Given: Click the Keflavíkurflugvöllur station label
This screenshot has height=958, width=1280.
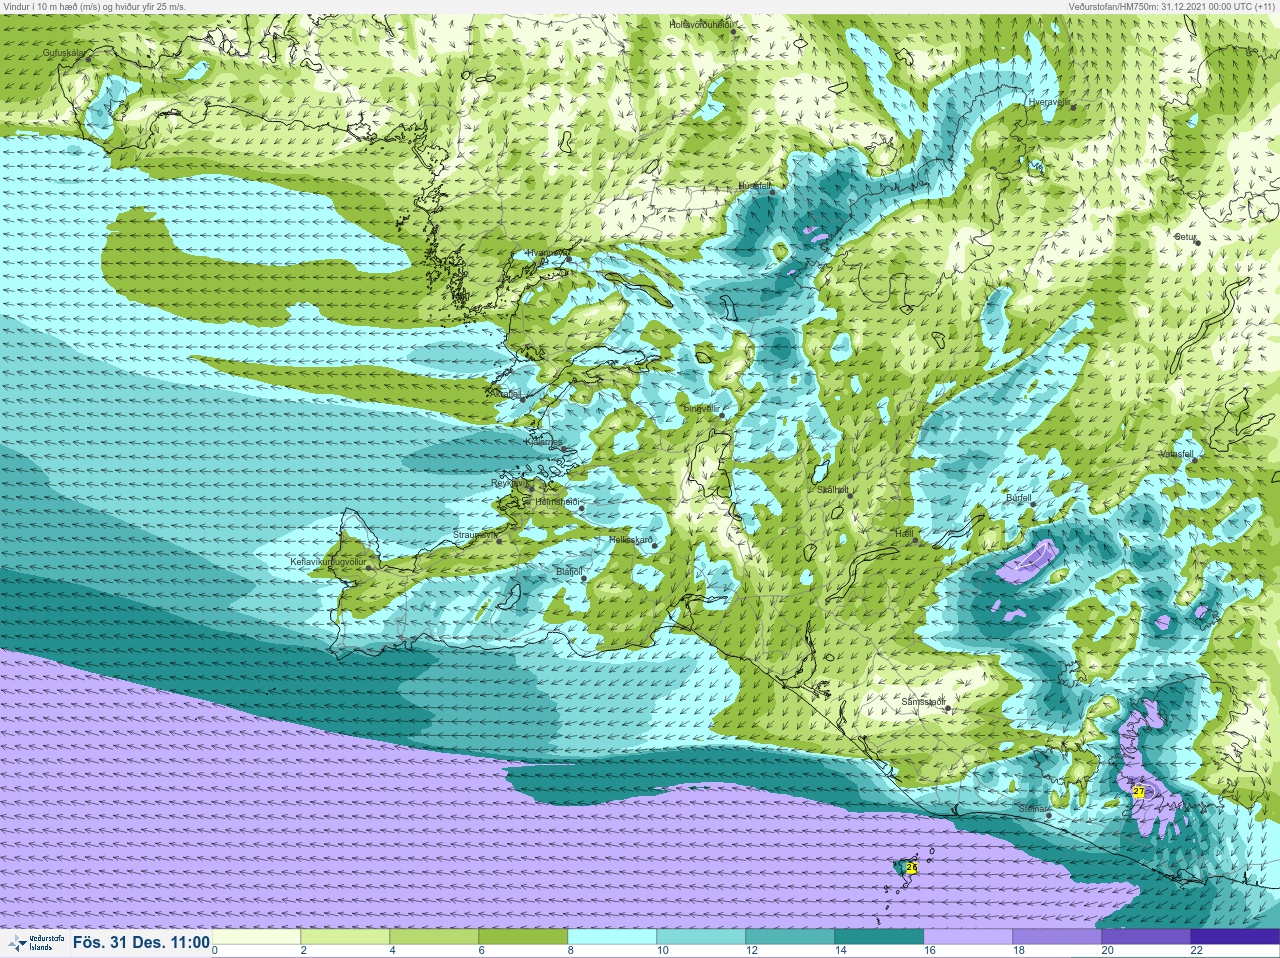Looking at the screenshot, I should pos(327,562).
